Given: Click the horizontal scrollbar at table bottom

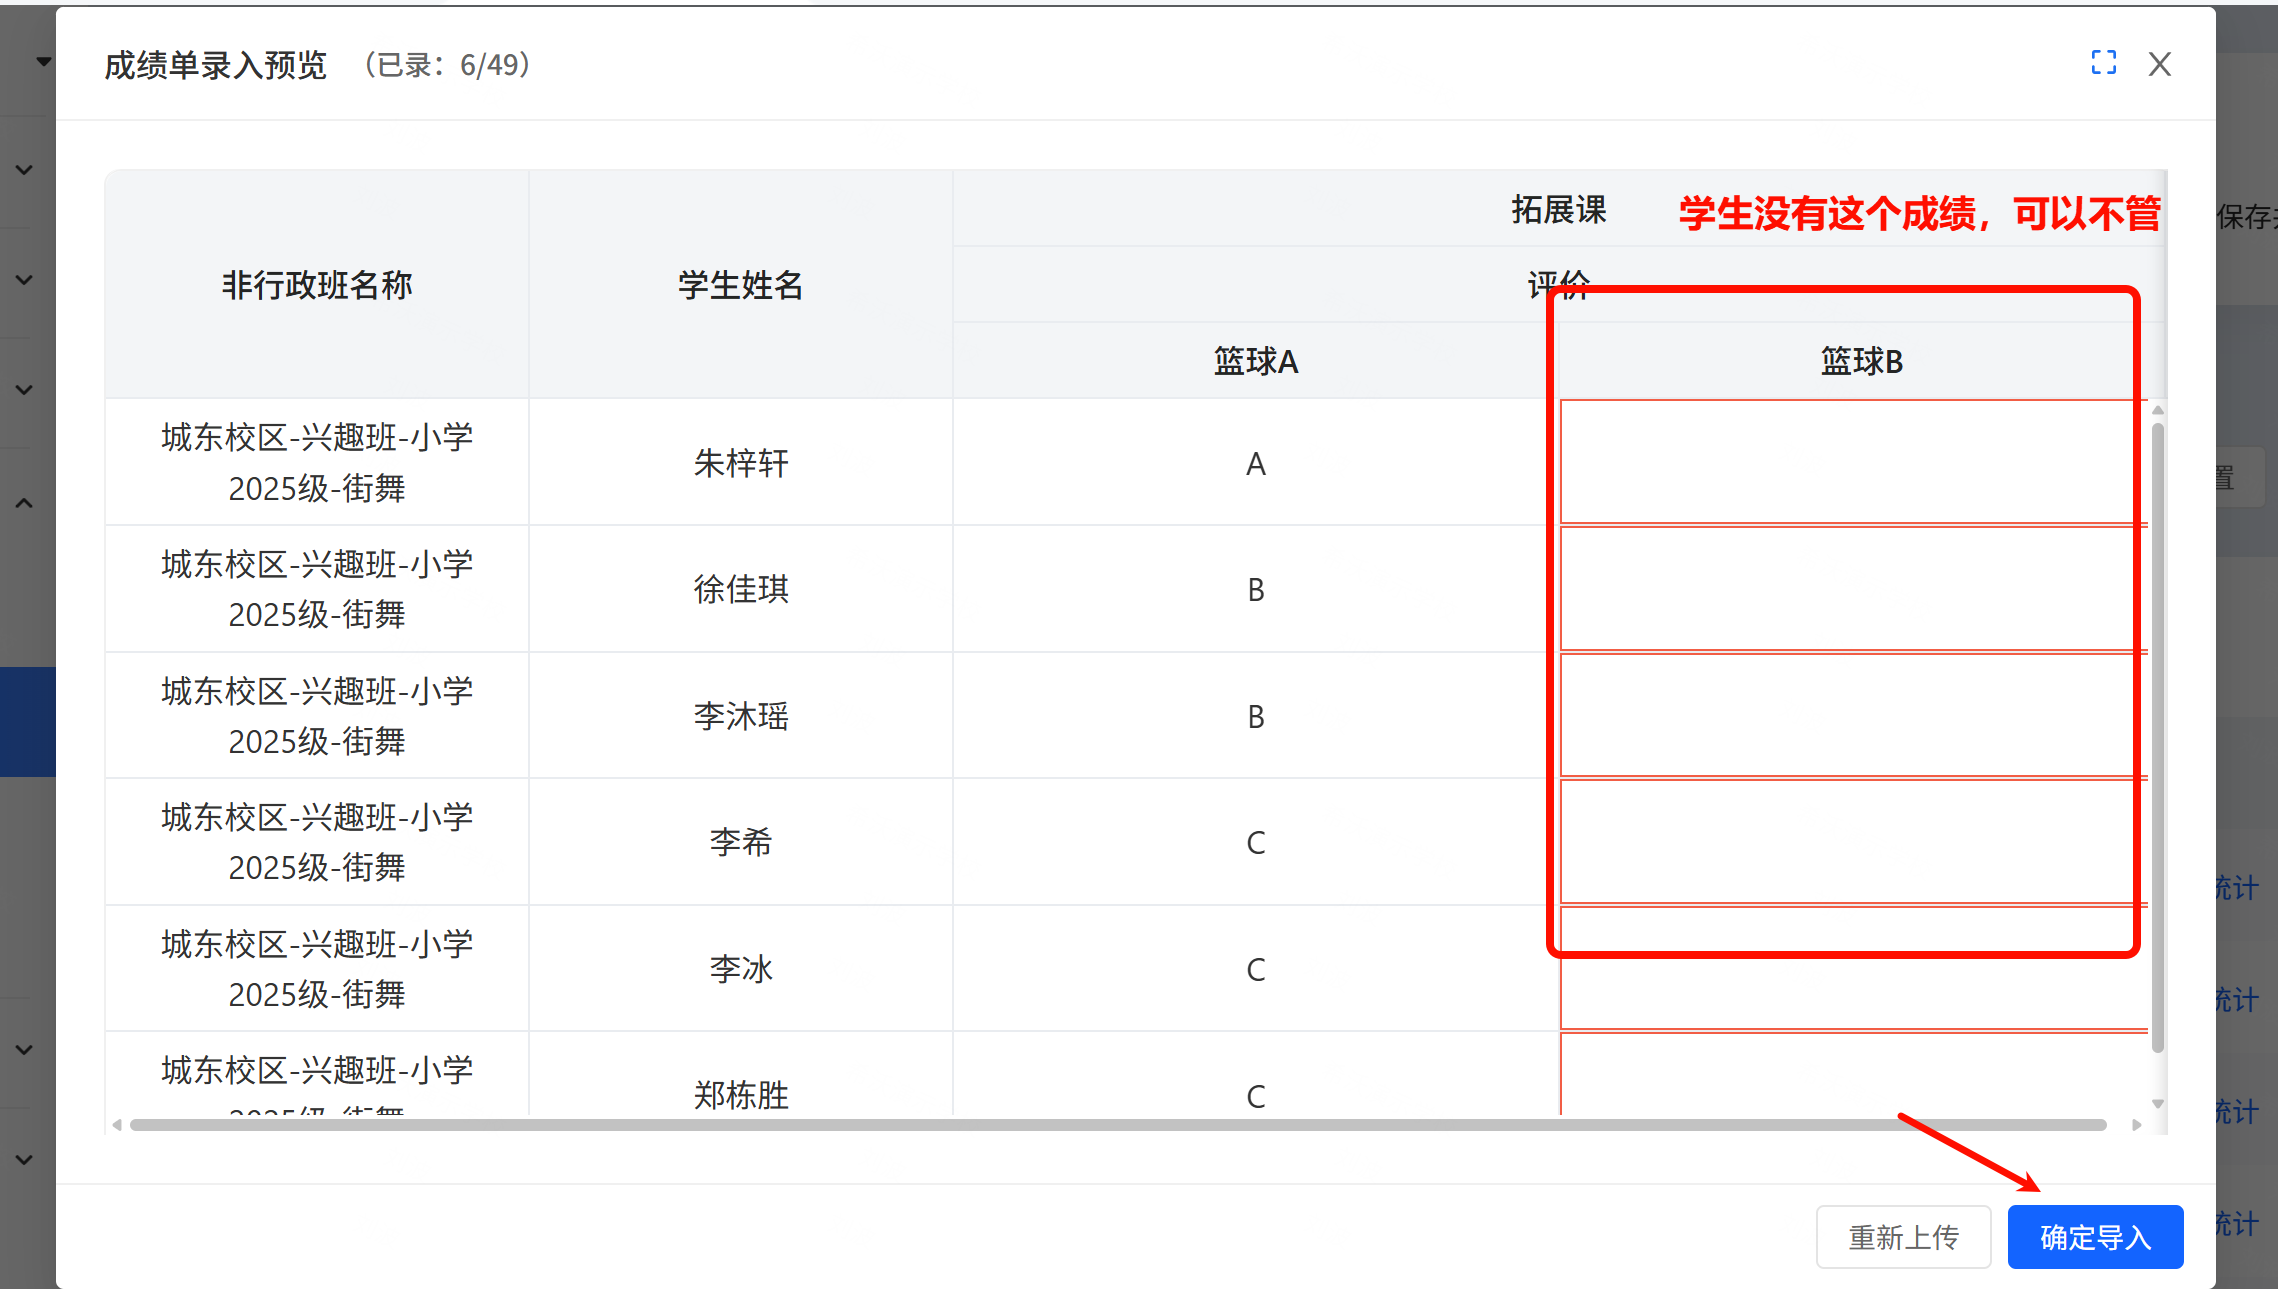Looking at the screenshot, I should click(1117, 1125).
